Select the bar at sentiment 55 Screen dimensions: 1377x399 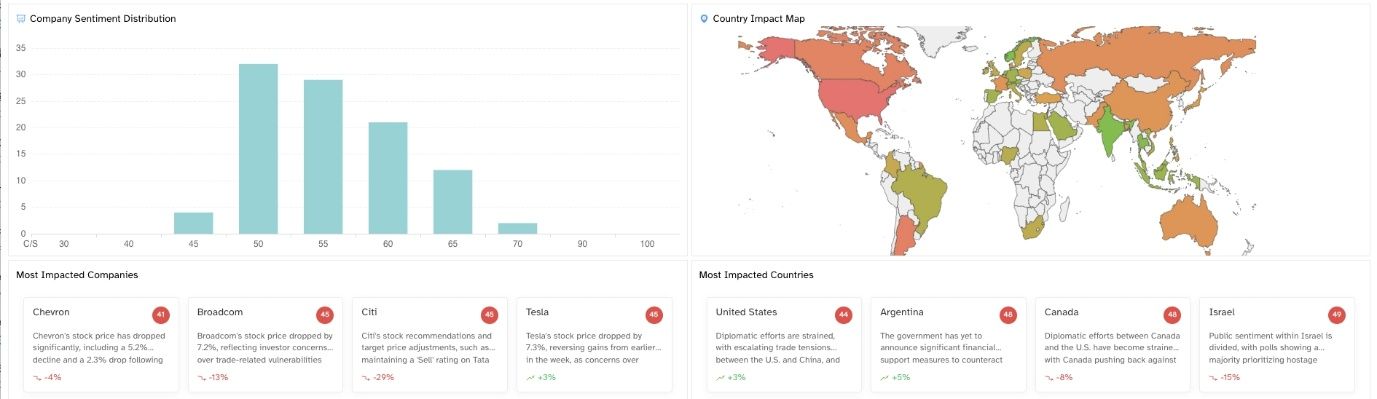323,157
